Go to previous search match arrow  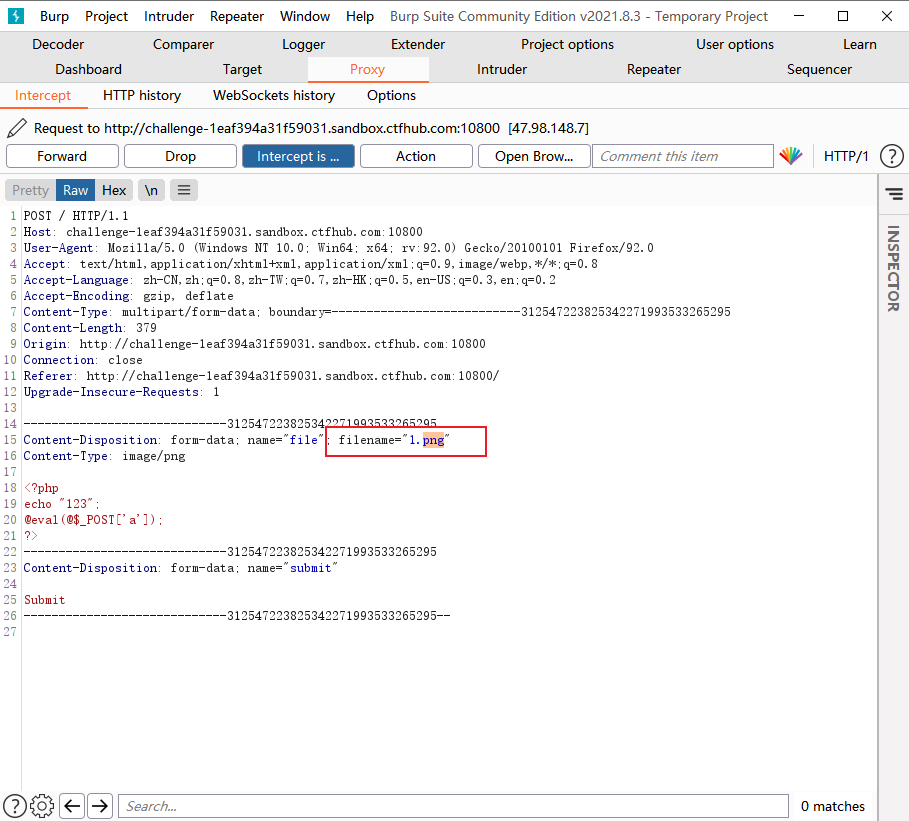(72, 806)
